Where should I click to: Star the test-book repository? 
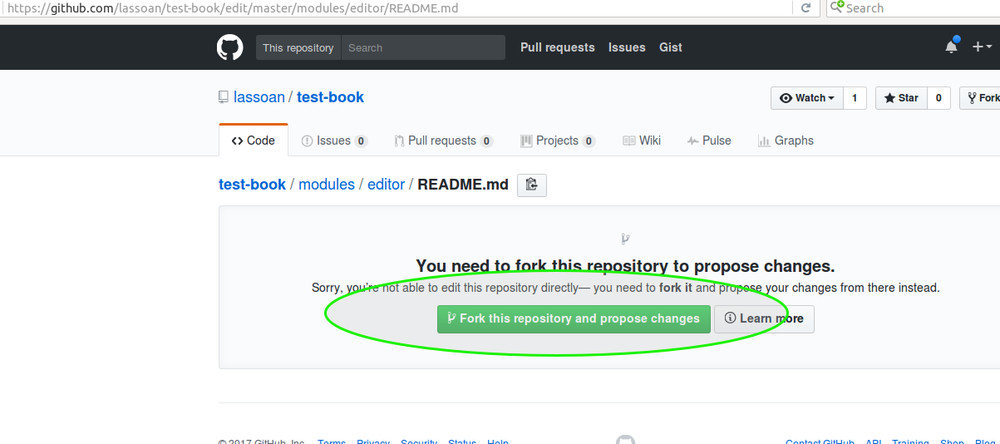[x=900, y=98]
